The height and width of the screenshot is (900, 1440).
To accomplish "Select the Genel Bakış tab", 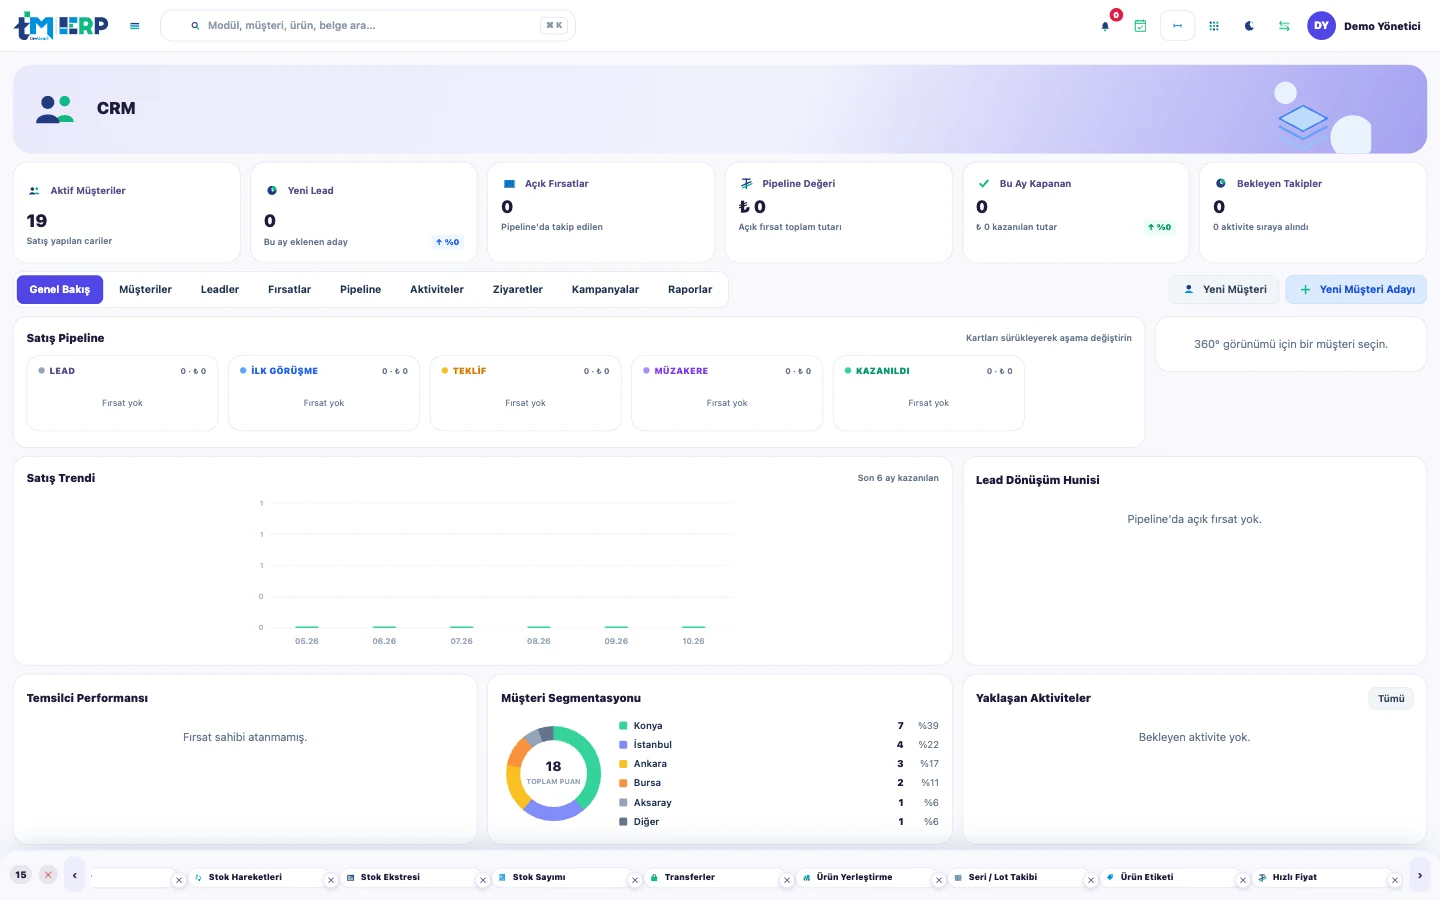I will click(x=60, y=290).
